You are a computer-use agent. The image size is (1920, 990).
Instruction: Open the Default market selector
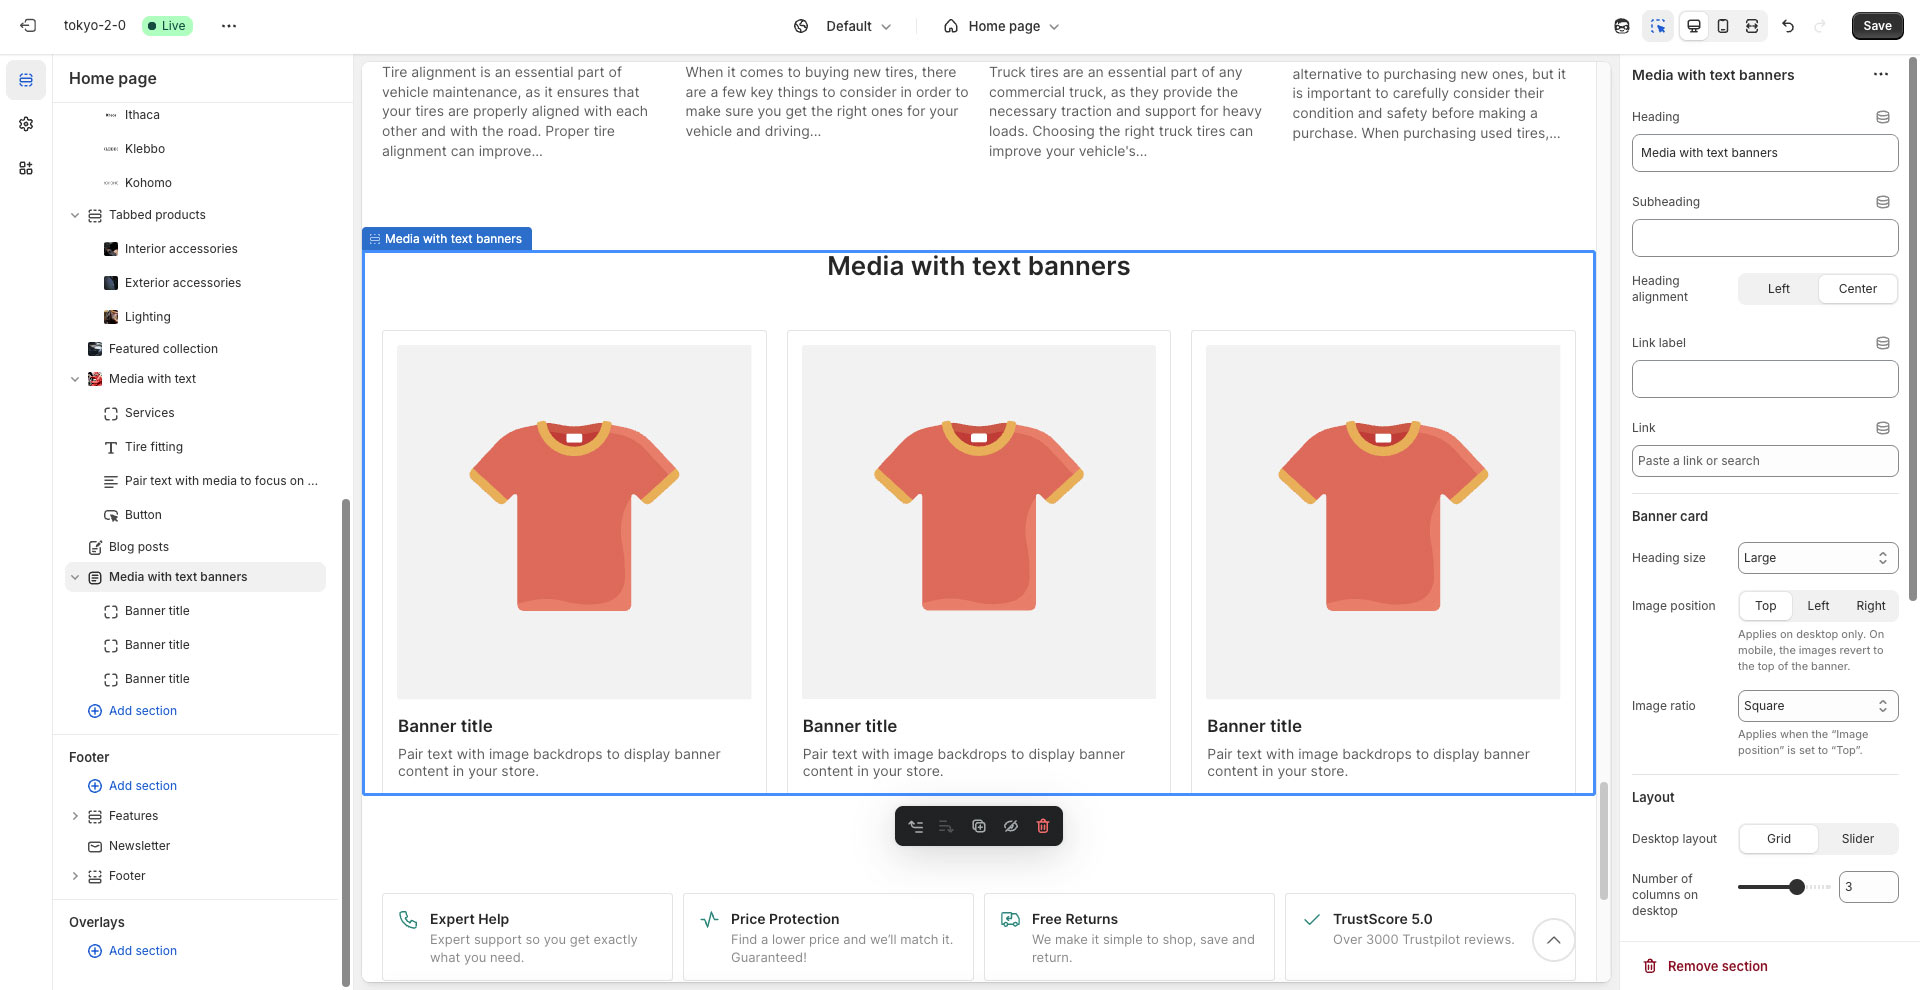coord(843,26)
